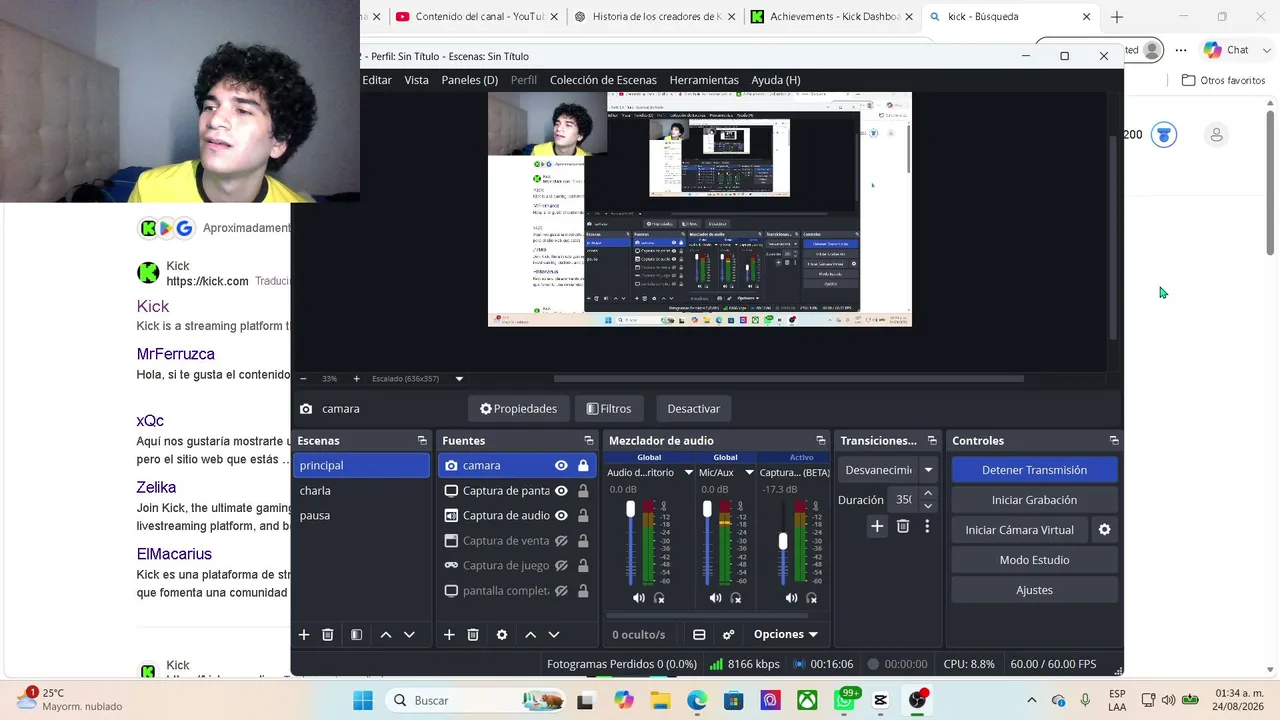
Task: Open preview scaling dropdown arrow
Action: [x=459, y=379]
